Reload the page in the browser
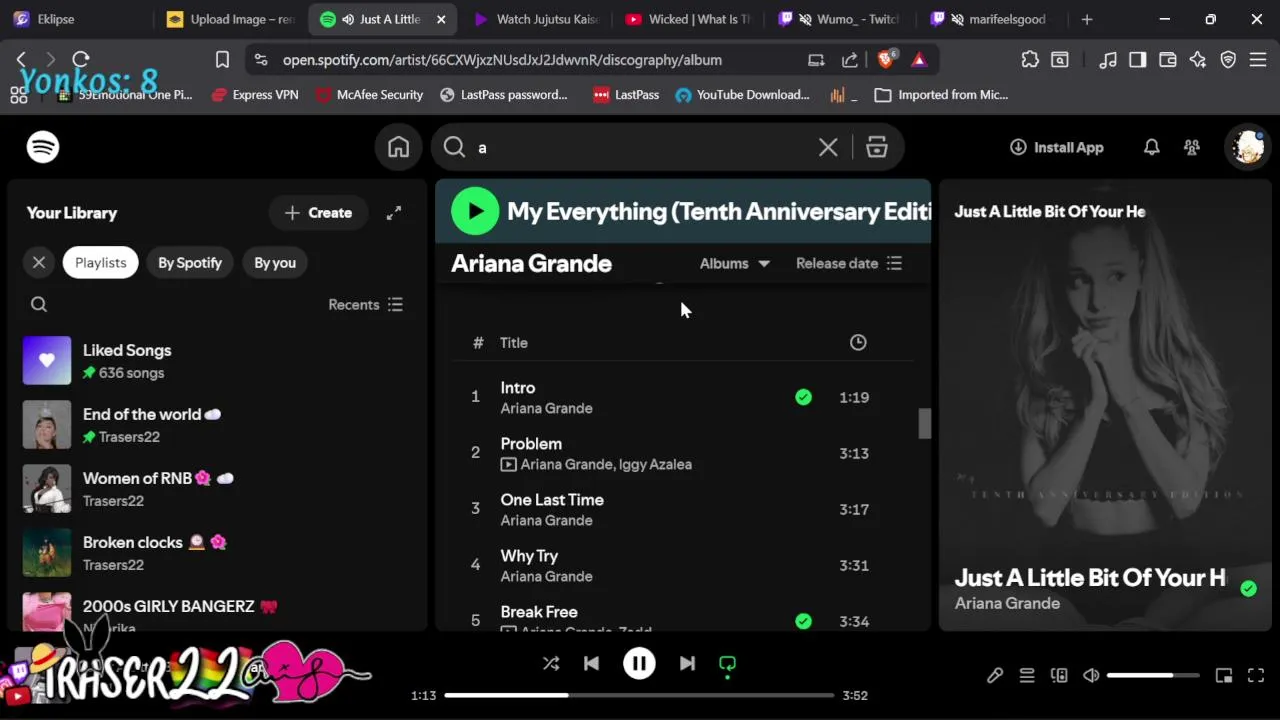The width and height of the screenshot is (1280, 720). point(81,60)
